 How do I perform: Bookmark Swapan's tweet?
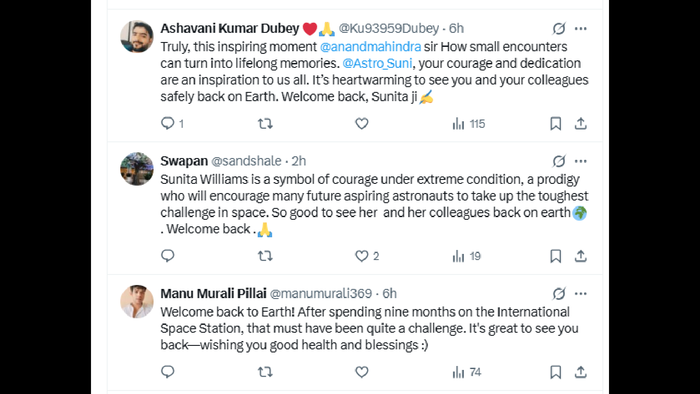(555, 256)
